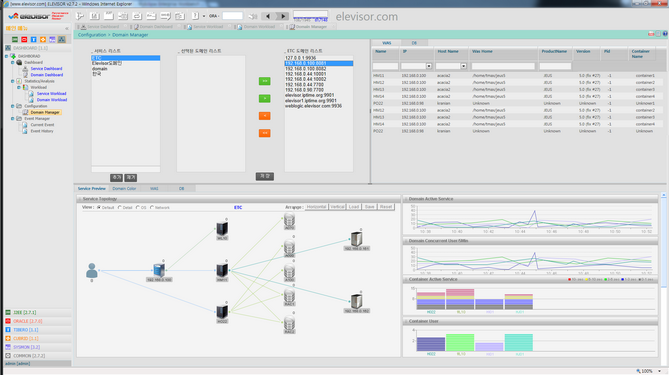Collapse main menu sidebar with double chevron

coord(67,29)
